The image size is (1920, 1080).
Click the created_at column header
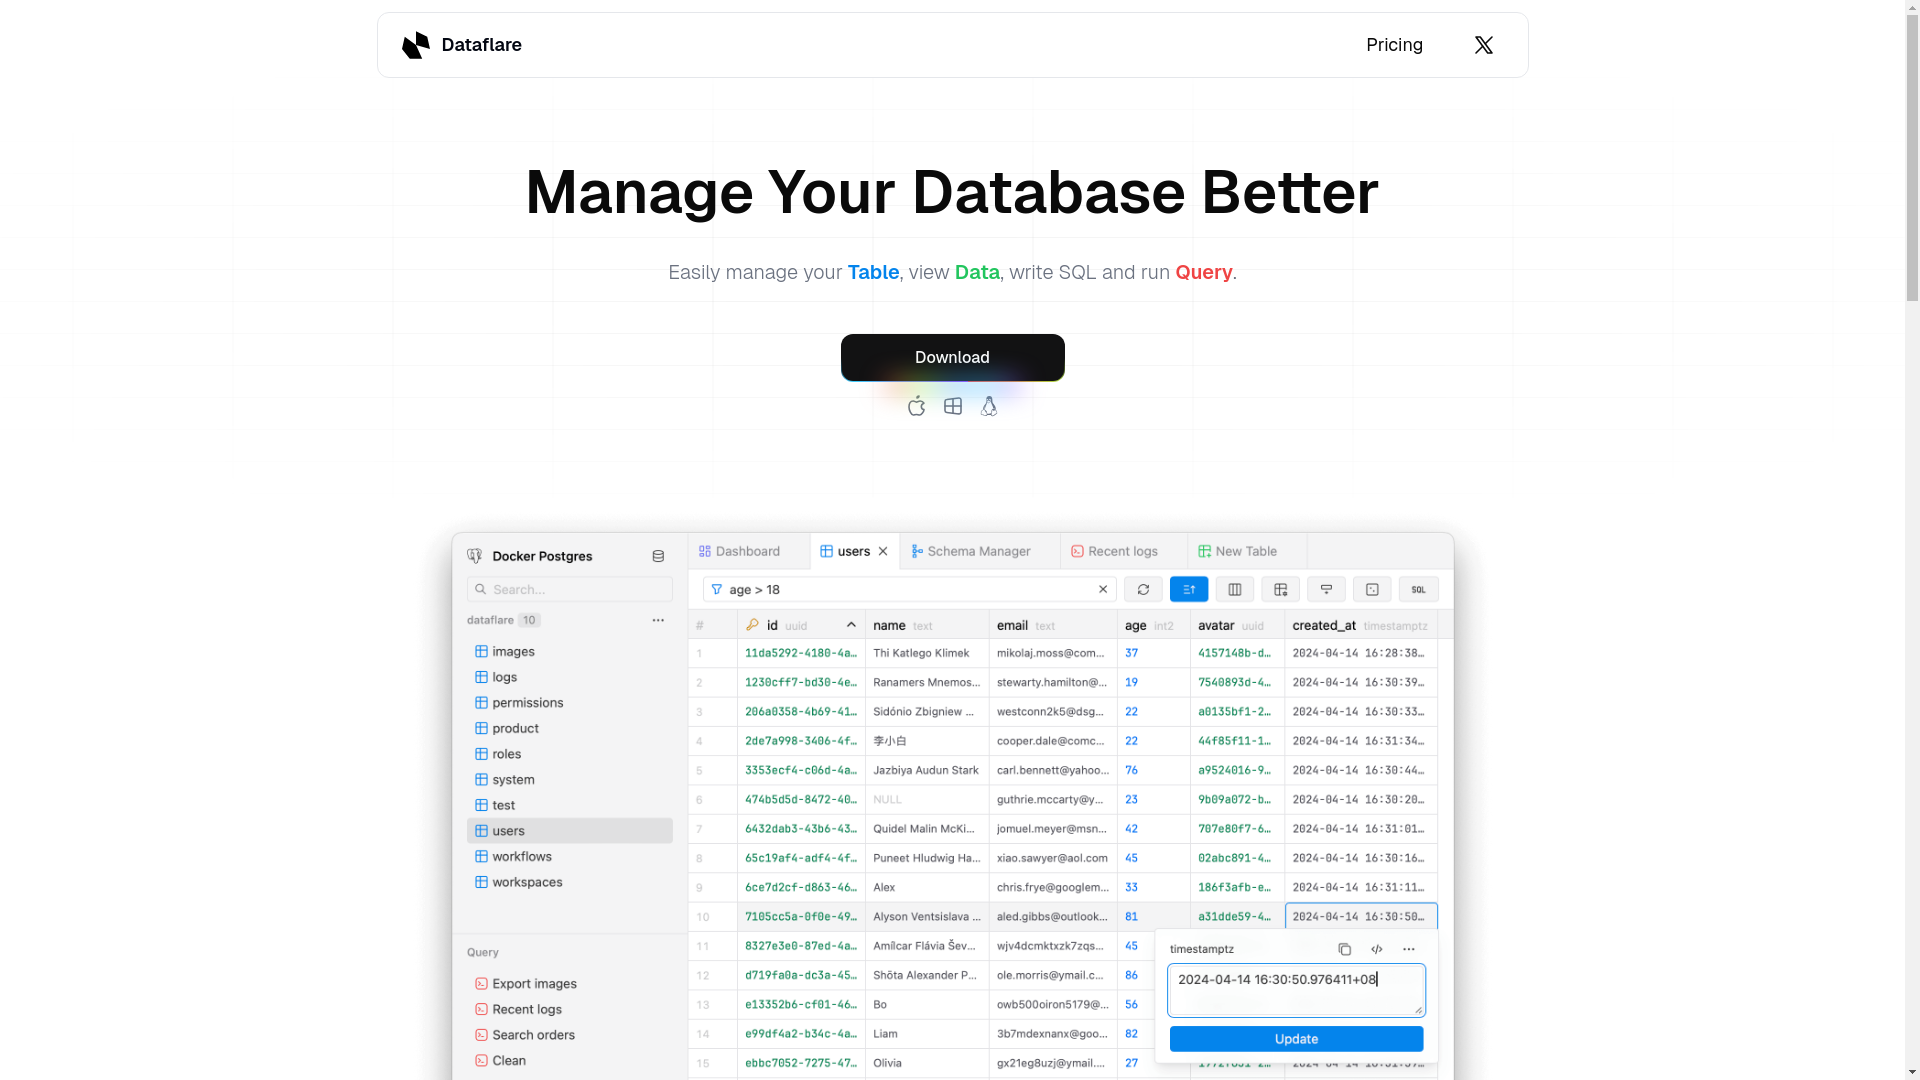[x=1361, y=625]
